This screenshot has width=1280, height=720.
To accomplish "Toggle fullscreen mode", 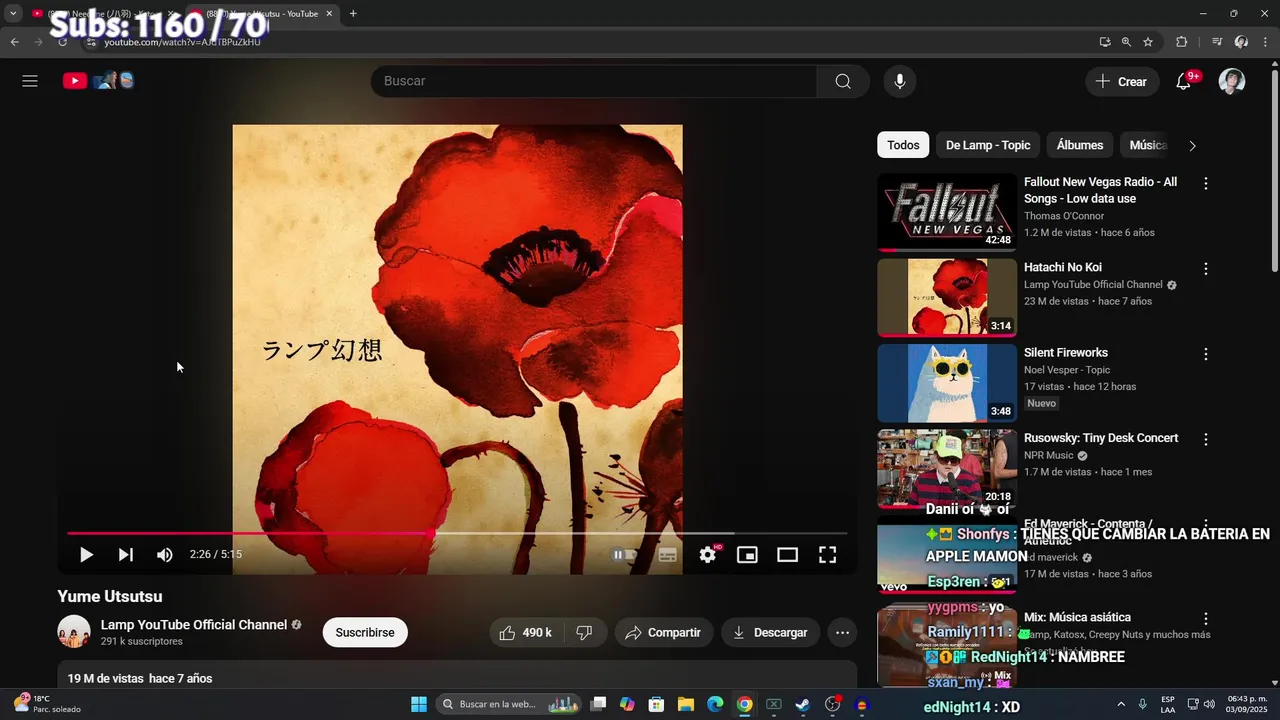I will click(x=828, y=554).
